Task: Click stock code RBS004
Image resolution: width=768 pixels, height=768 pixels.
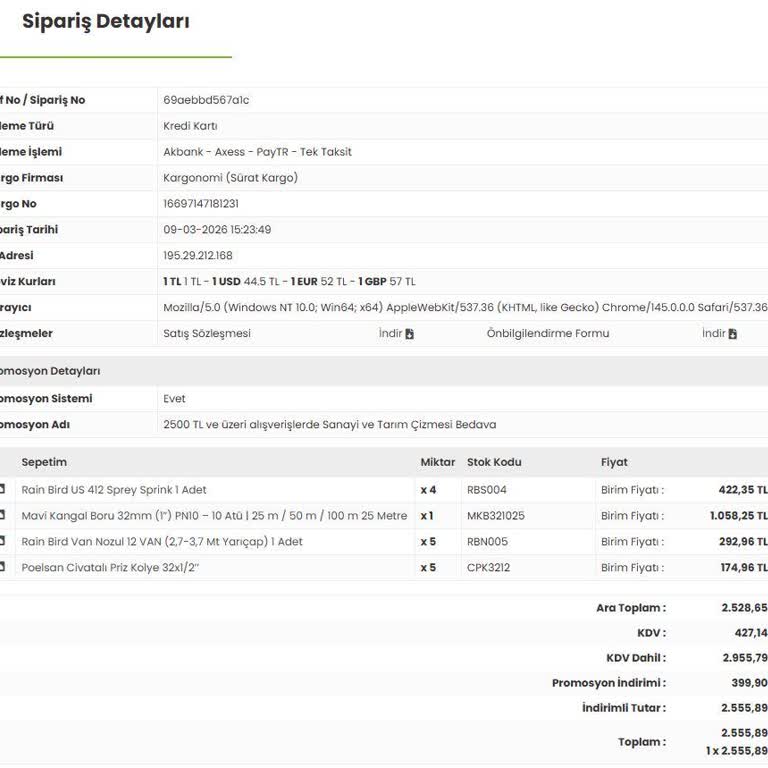Action: coord(487,490)
